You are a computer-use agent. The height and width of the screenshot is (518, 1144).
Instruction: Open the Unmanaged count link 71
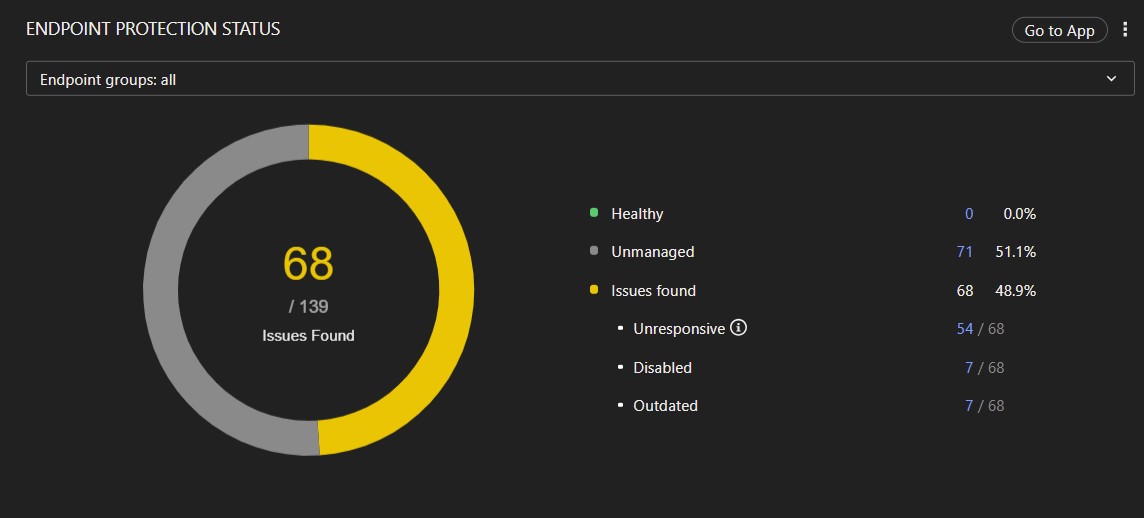[x=964, y=252]
